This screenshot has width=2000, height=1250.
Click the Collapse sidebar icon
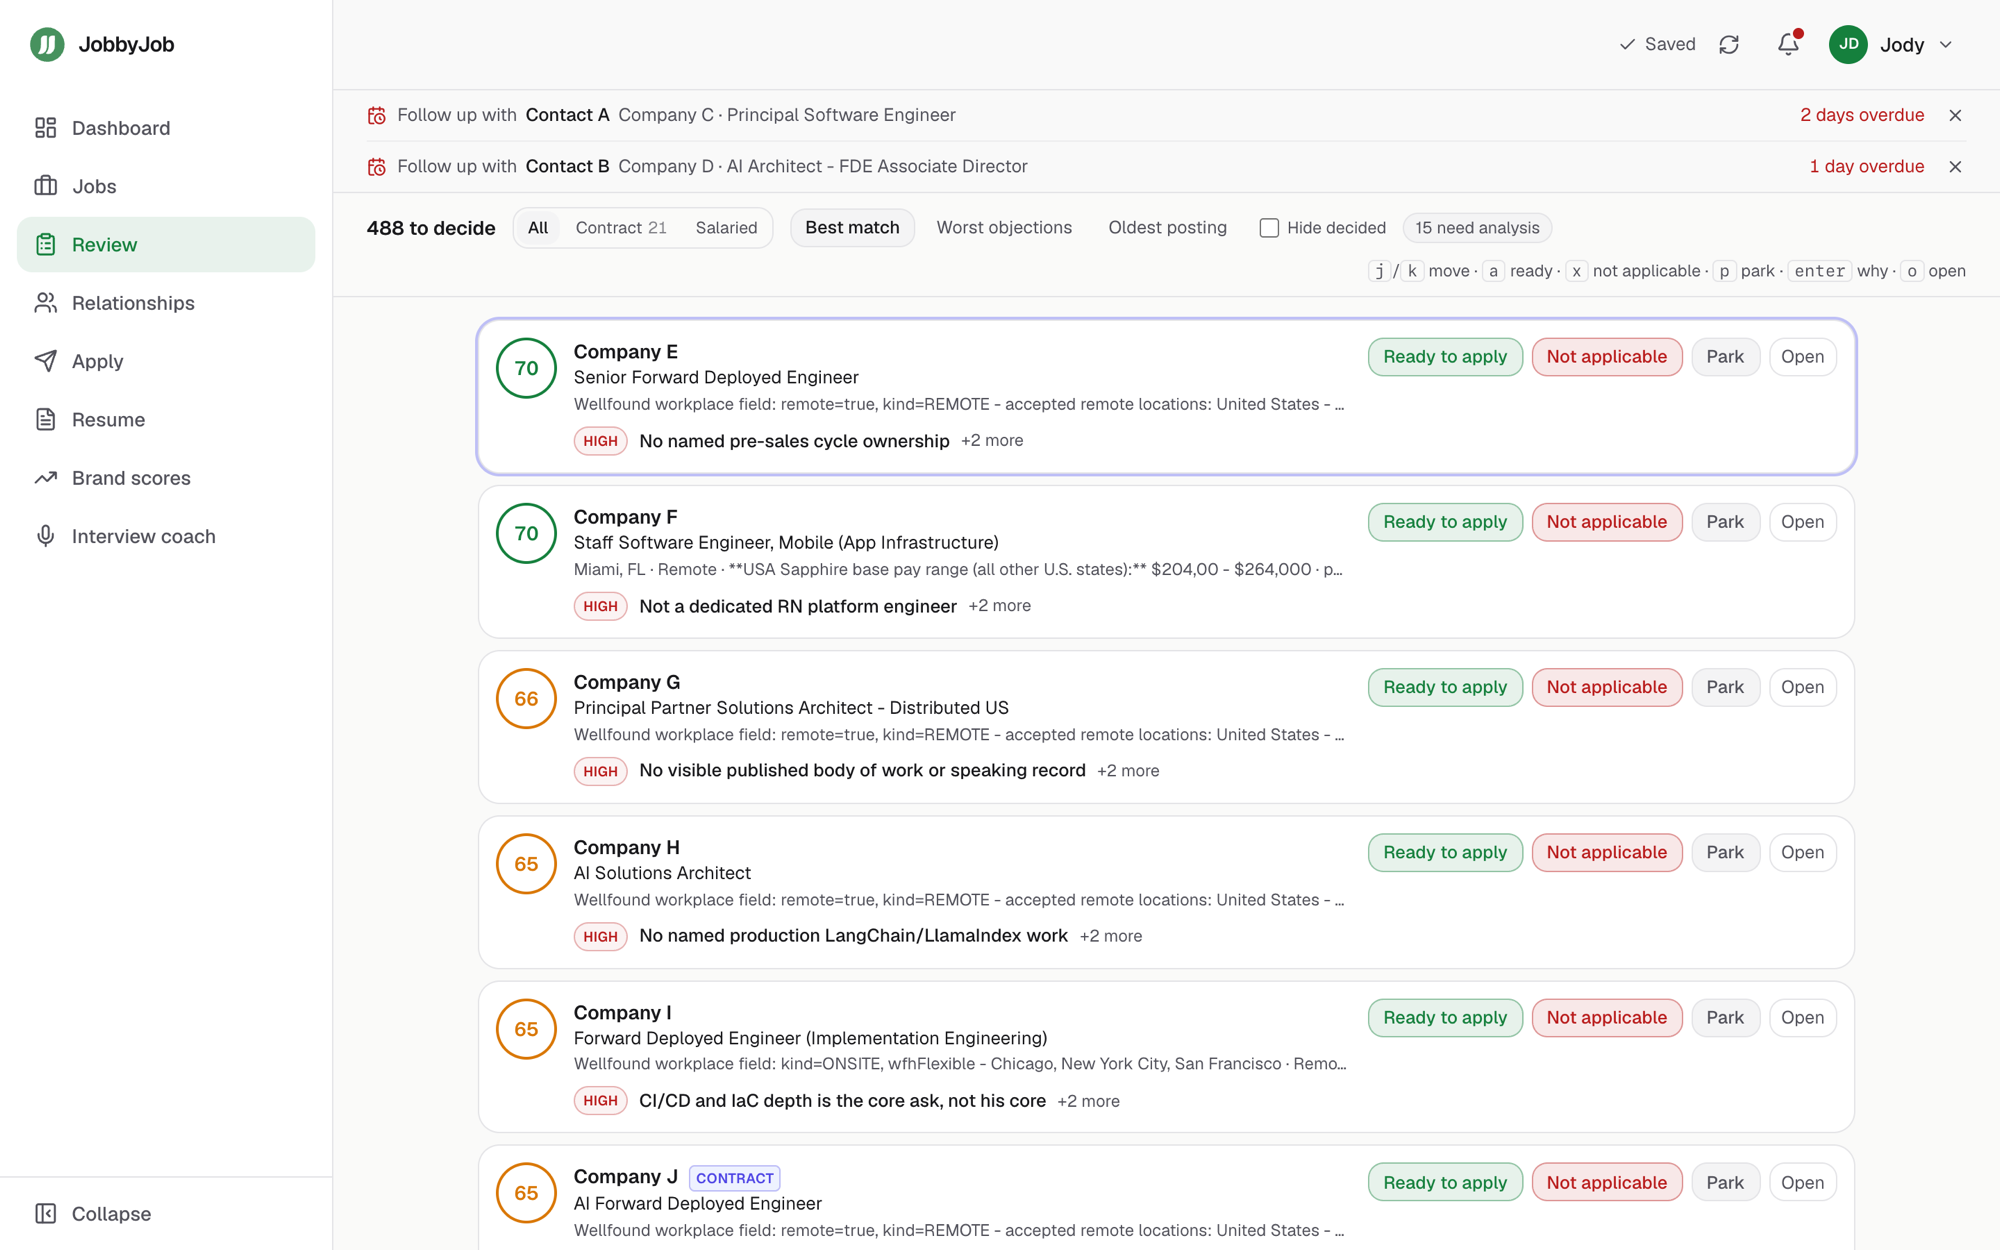(x=45, y=1213)
